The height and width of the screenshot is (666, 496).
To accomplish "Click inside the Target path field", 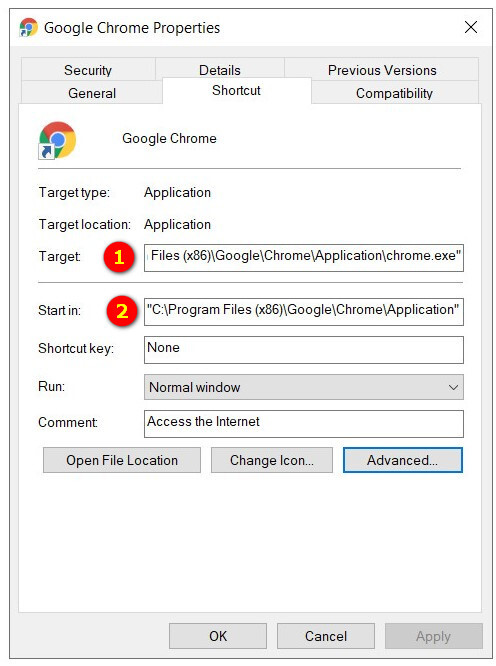I will [304, 258].
